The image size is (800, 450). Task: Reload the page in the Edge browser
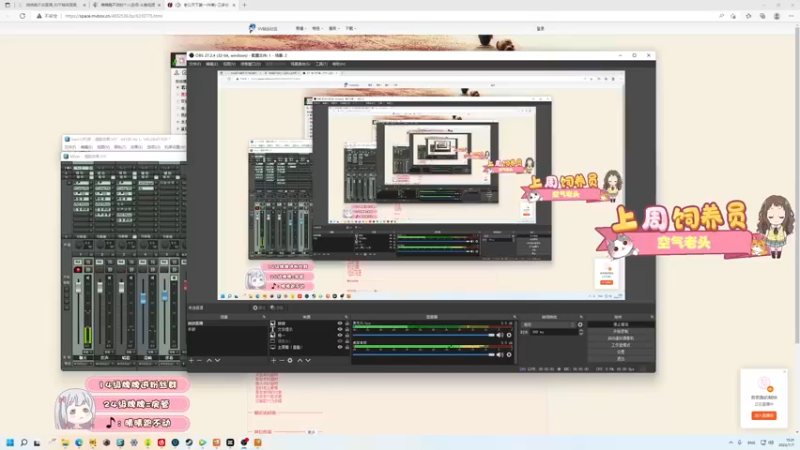pos(22,16)
